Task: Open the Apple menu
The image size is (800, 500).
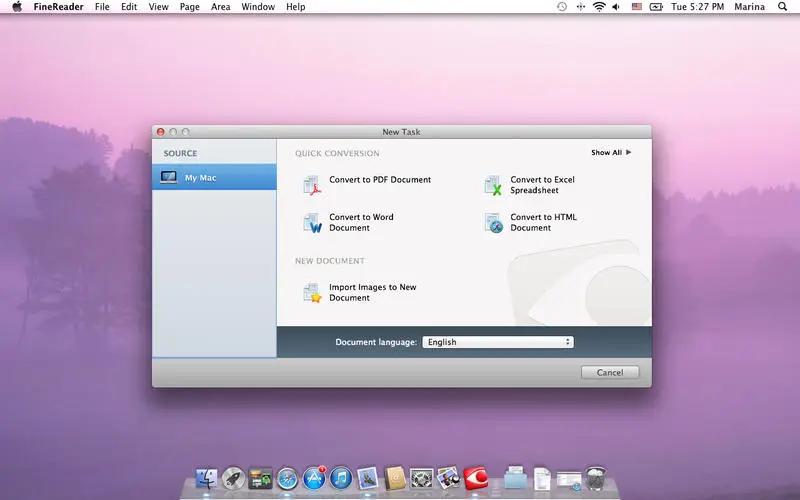Action: pos(17,7)
